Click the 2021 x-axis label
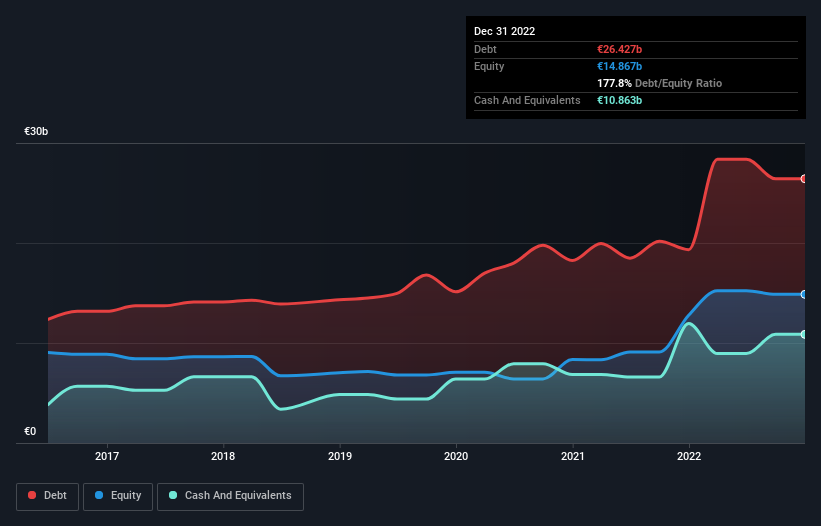Image resolution: width=821 pixels, height=526 pixels. (573, 456)
